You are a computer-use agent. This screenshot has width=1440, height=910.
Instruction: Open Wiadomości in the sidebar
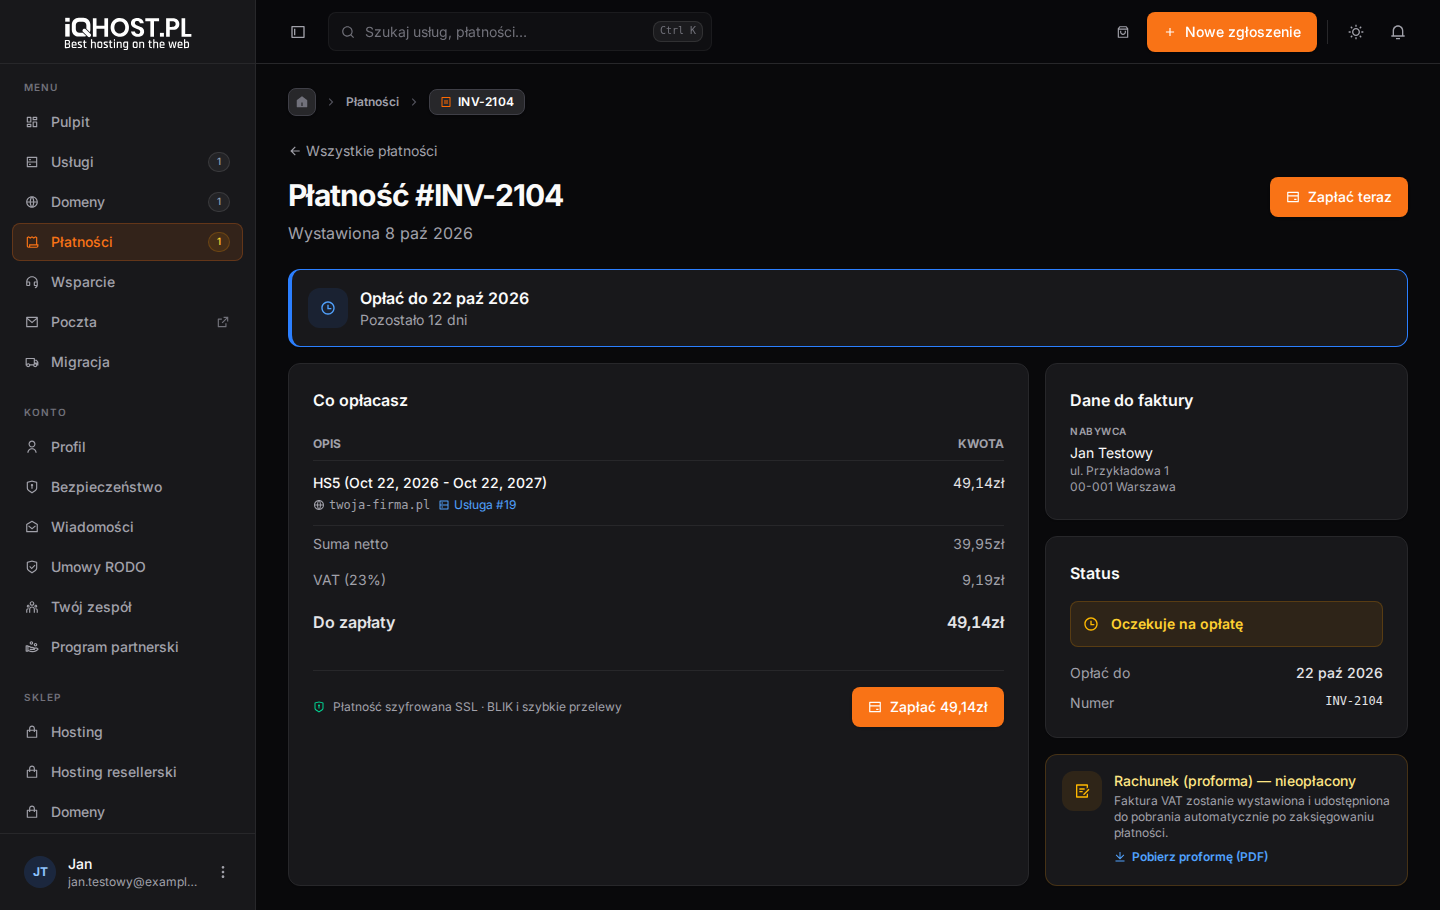127,527
